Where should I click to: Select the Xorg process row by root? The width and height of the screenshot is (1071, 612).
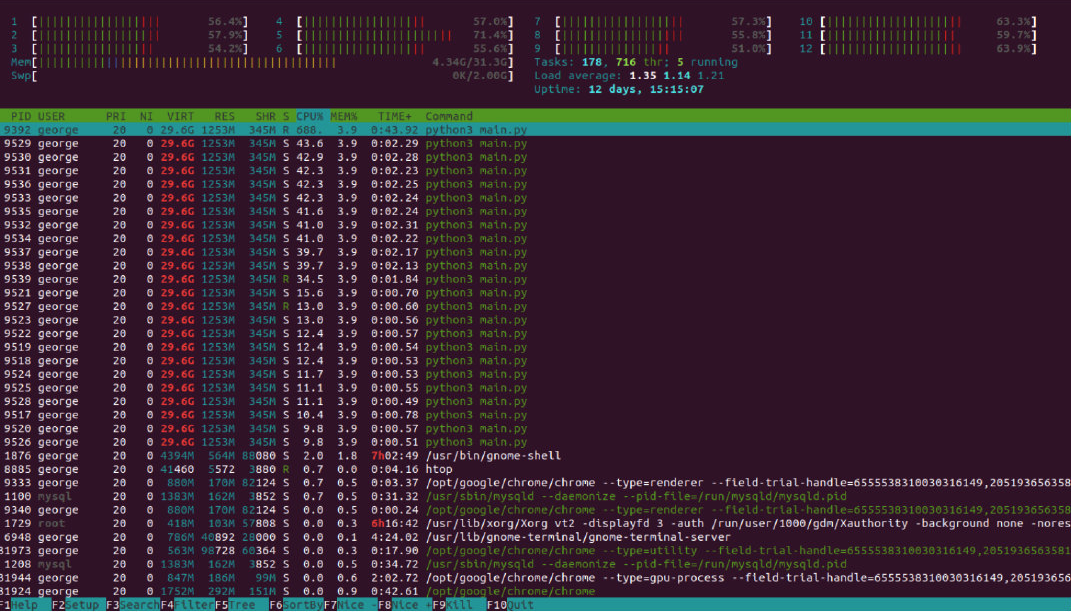click(x=536, y=523)
